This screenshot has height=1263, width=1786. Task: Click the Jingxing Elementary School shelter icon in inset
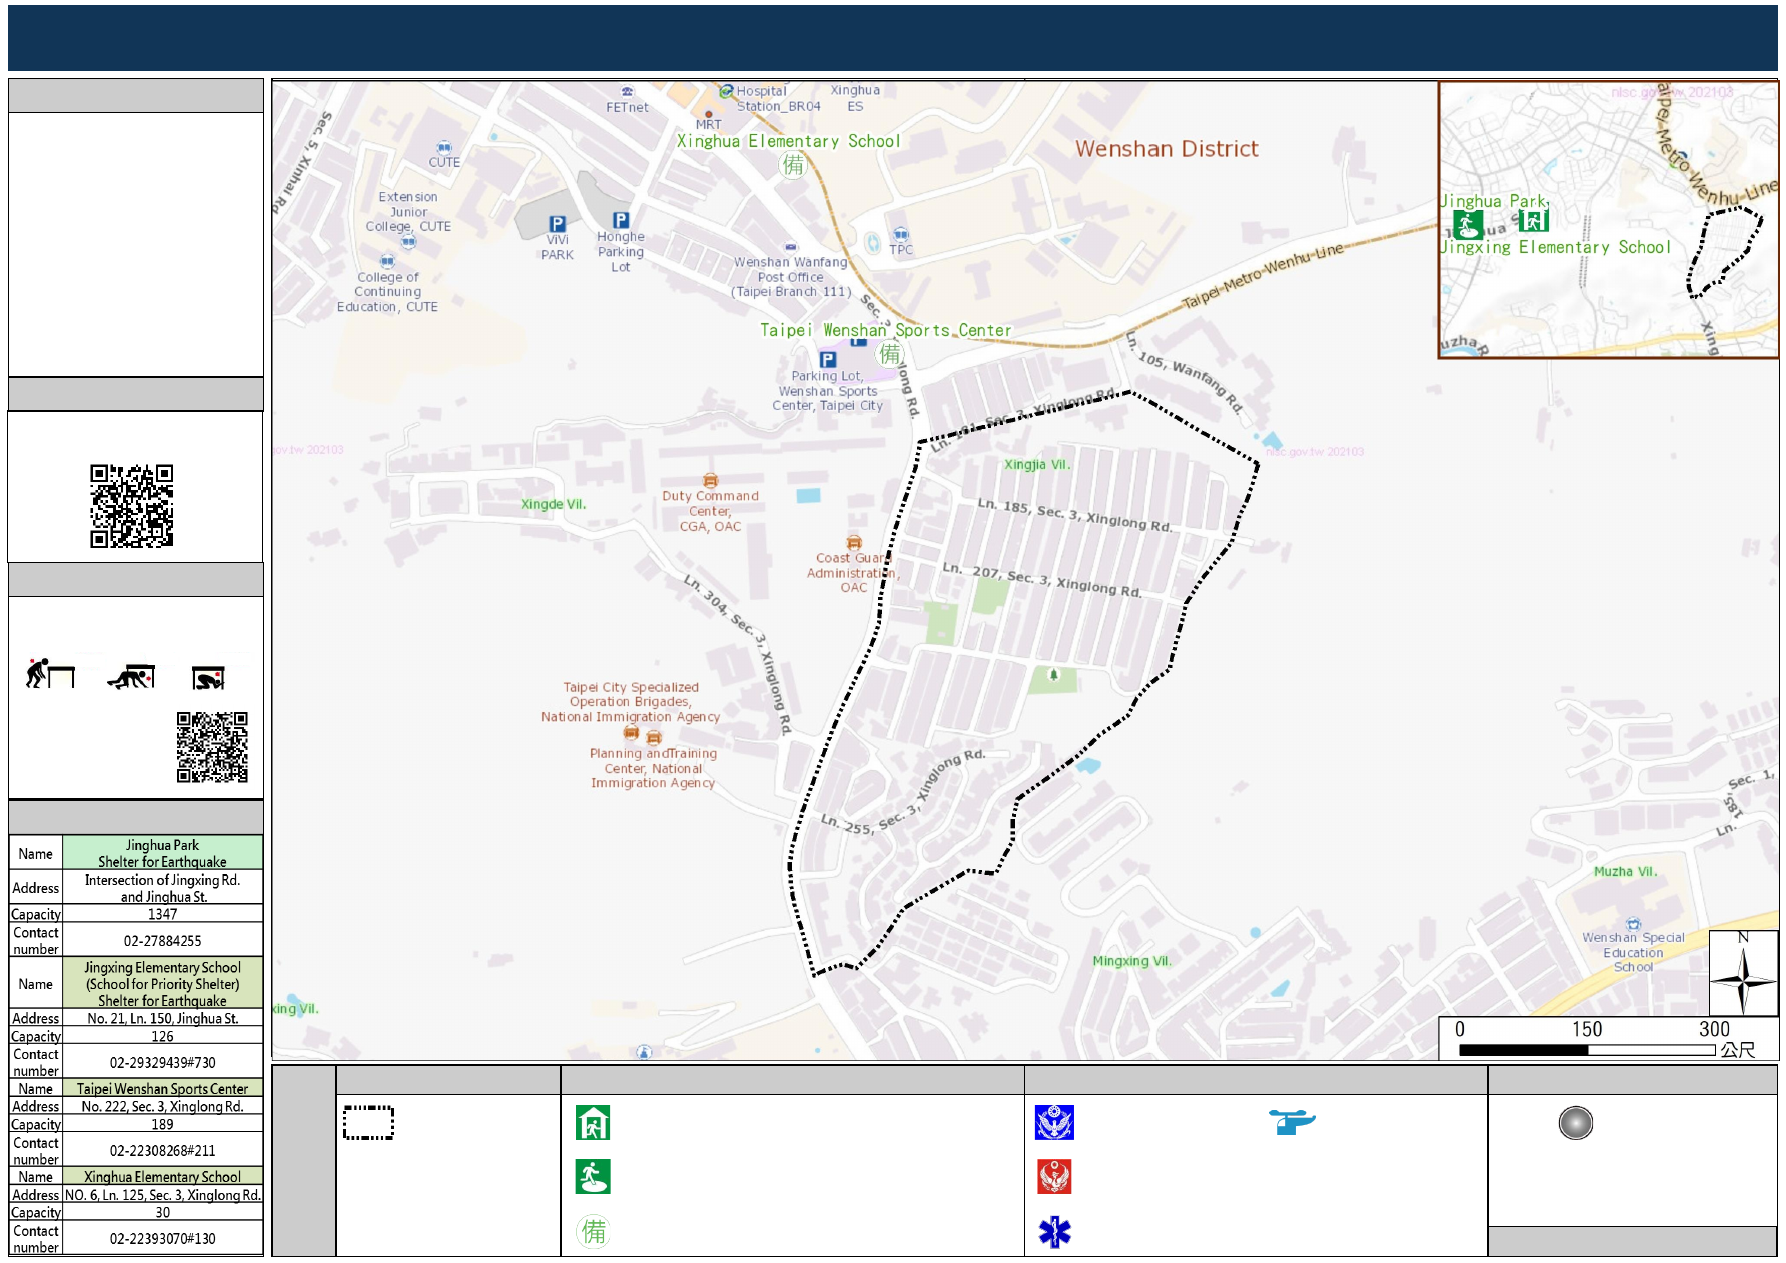point(1533,220)
